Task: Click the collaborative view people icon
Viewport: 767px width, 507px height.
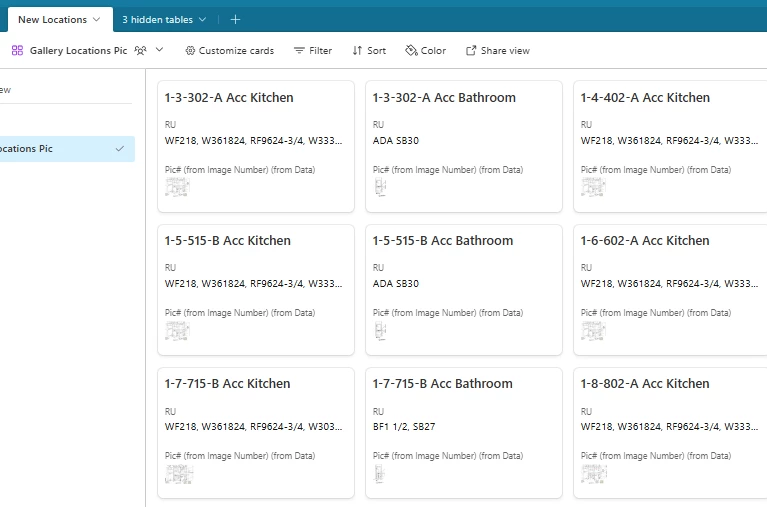Action: (140, 50)
